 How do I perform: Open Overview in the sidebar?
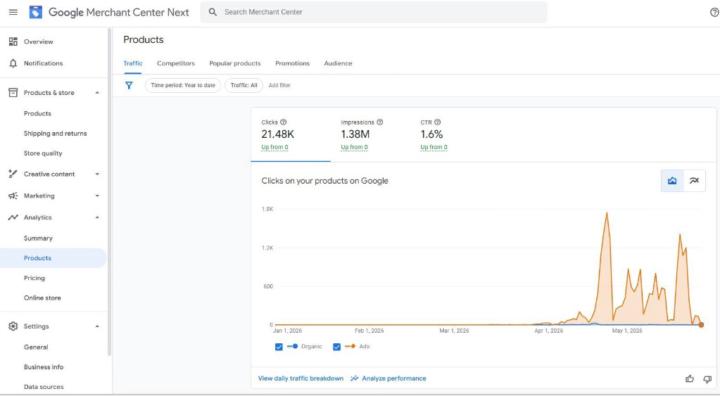click(x=38, y=42)
